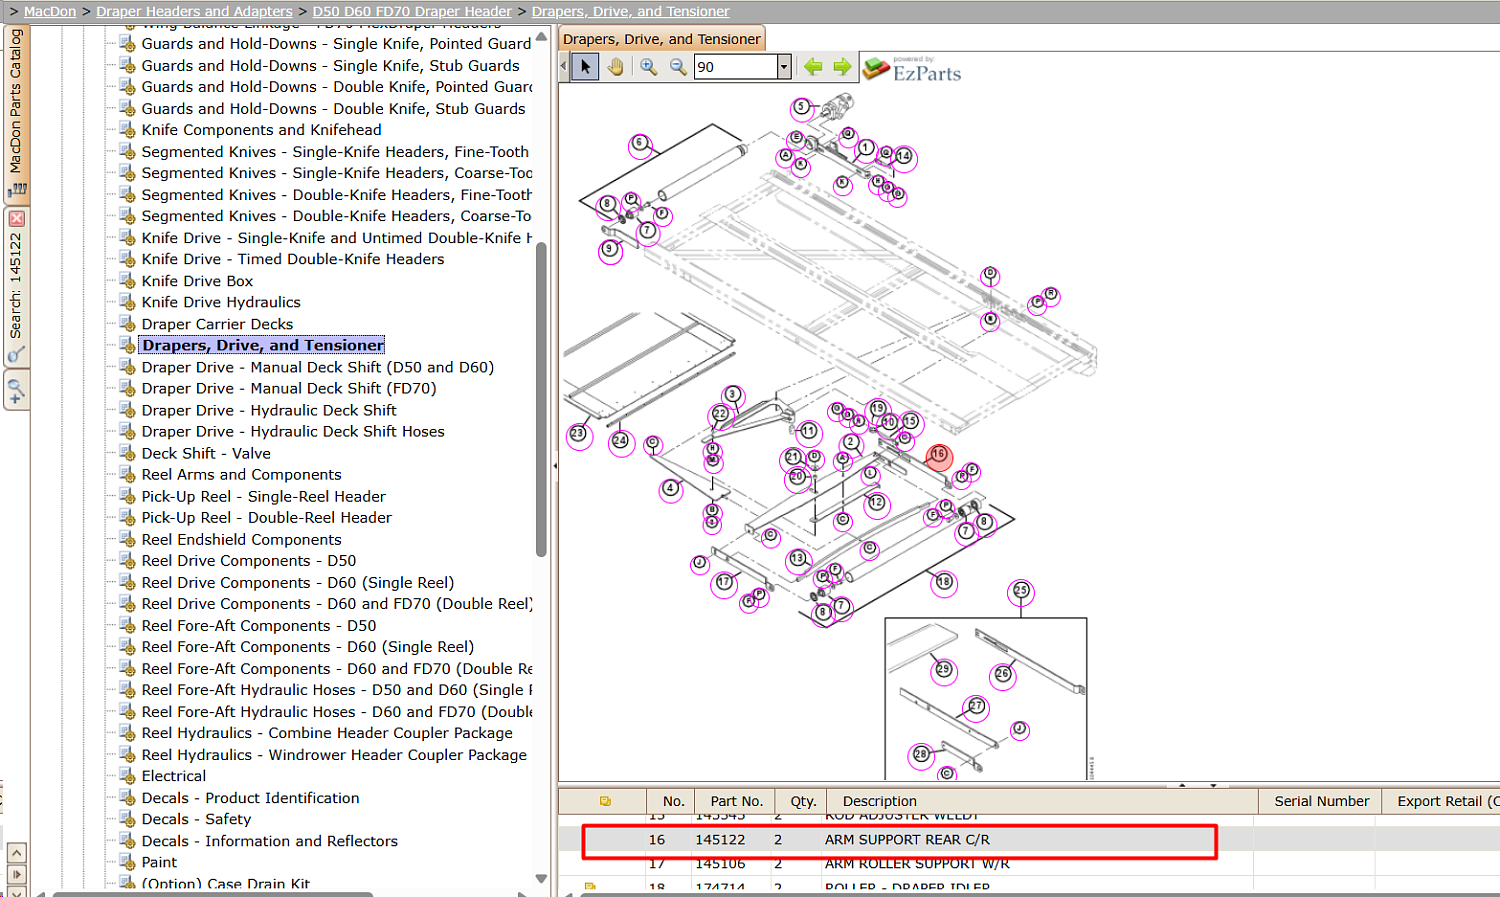Open the MacDon Parts Catalog side tab
Image resolution: width=1500 pixels, height=897 pixels.
pyautogui.click(x=16, y=113)
